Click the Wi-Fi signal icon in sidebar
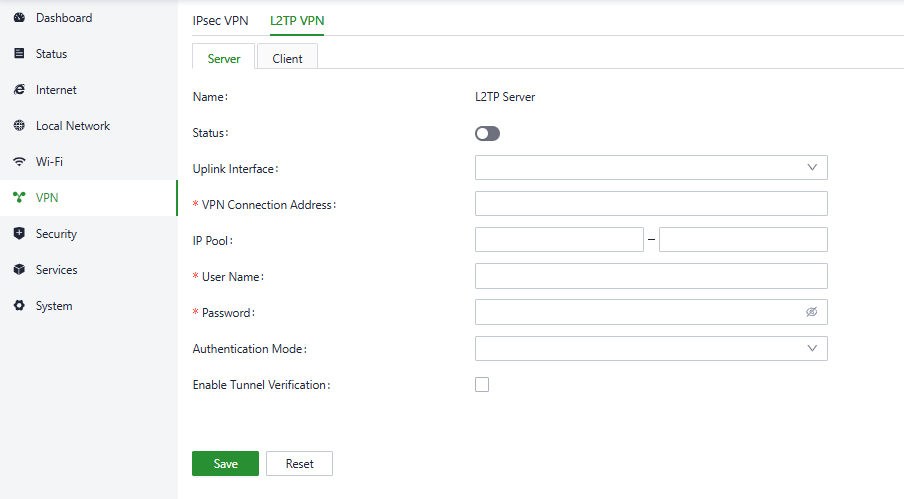The image size is (904, 499). [x=19, y=162]
